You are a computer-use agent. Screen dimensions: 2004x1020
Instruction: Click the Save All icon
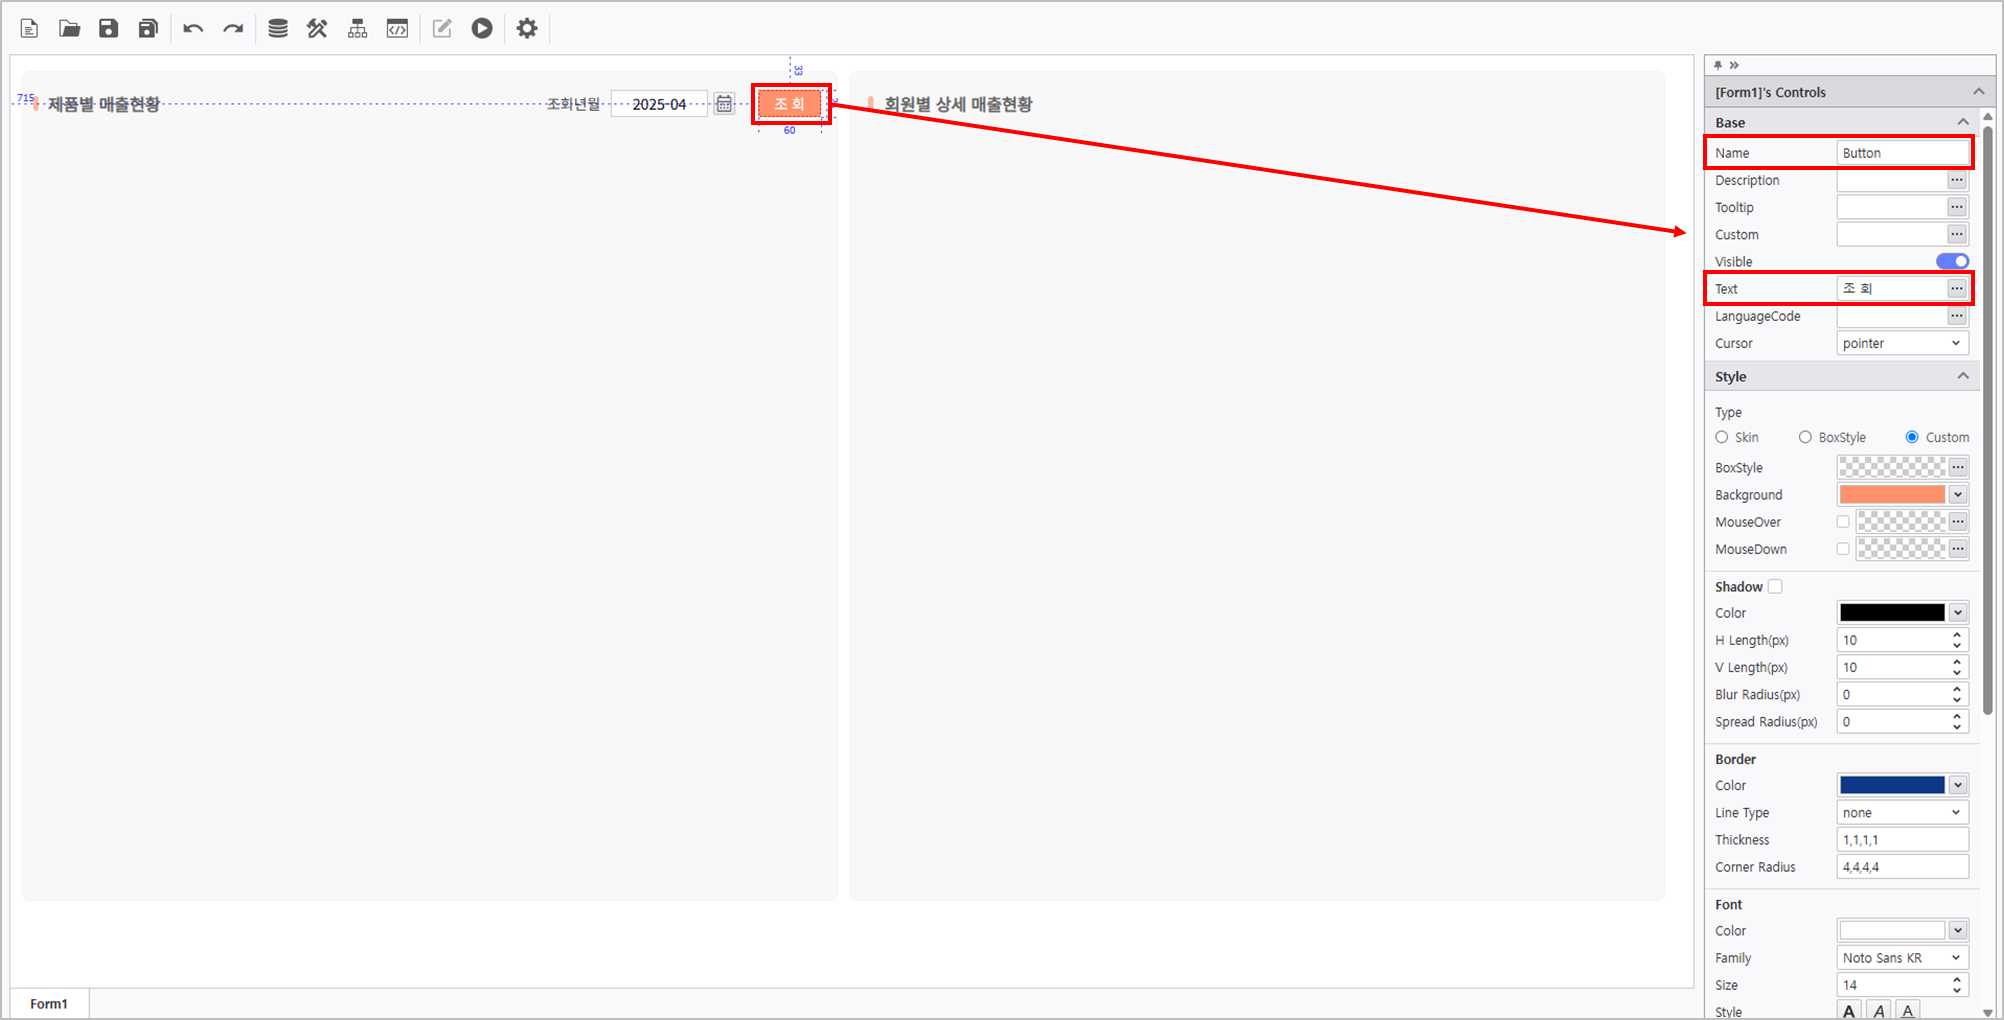point(148,28)
